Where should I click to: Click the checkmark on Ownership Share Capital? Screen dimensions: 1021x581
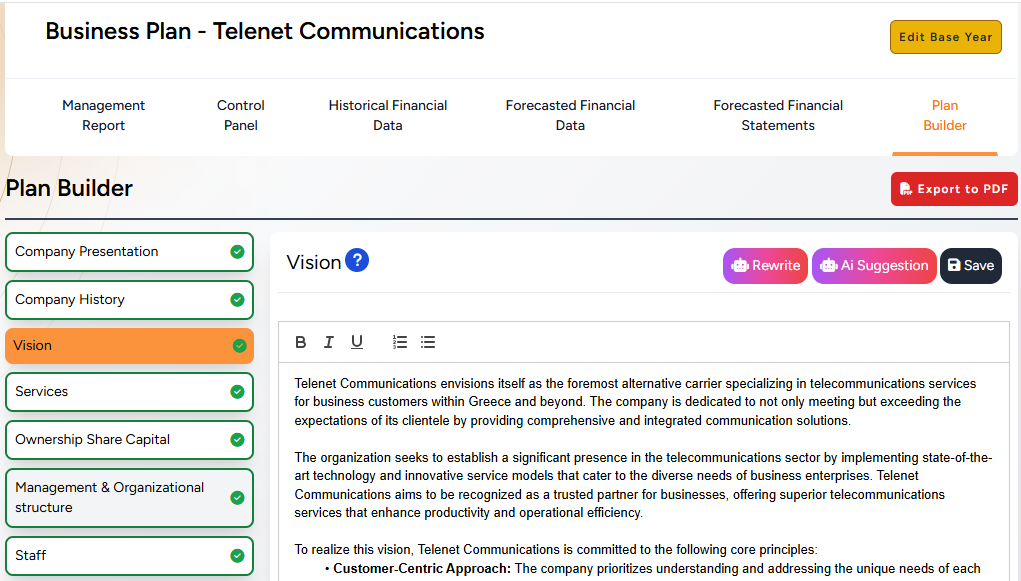(x=238, y=440)
